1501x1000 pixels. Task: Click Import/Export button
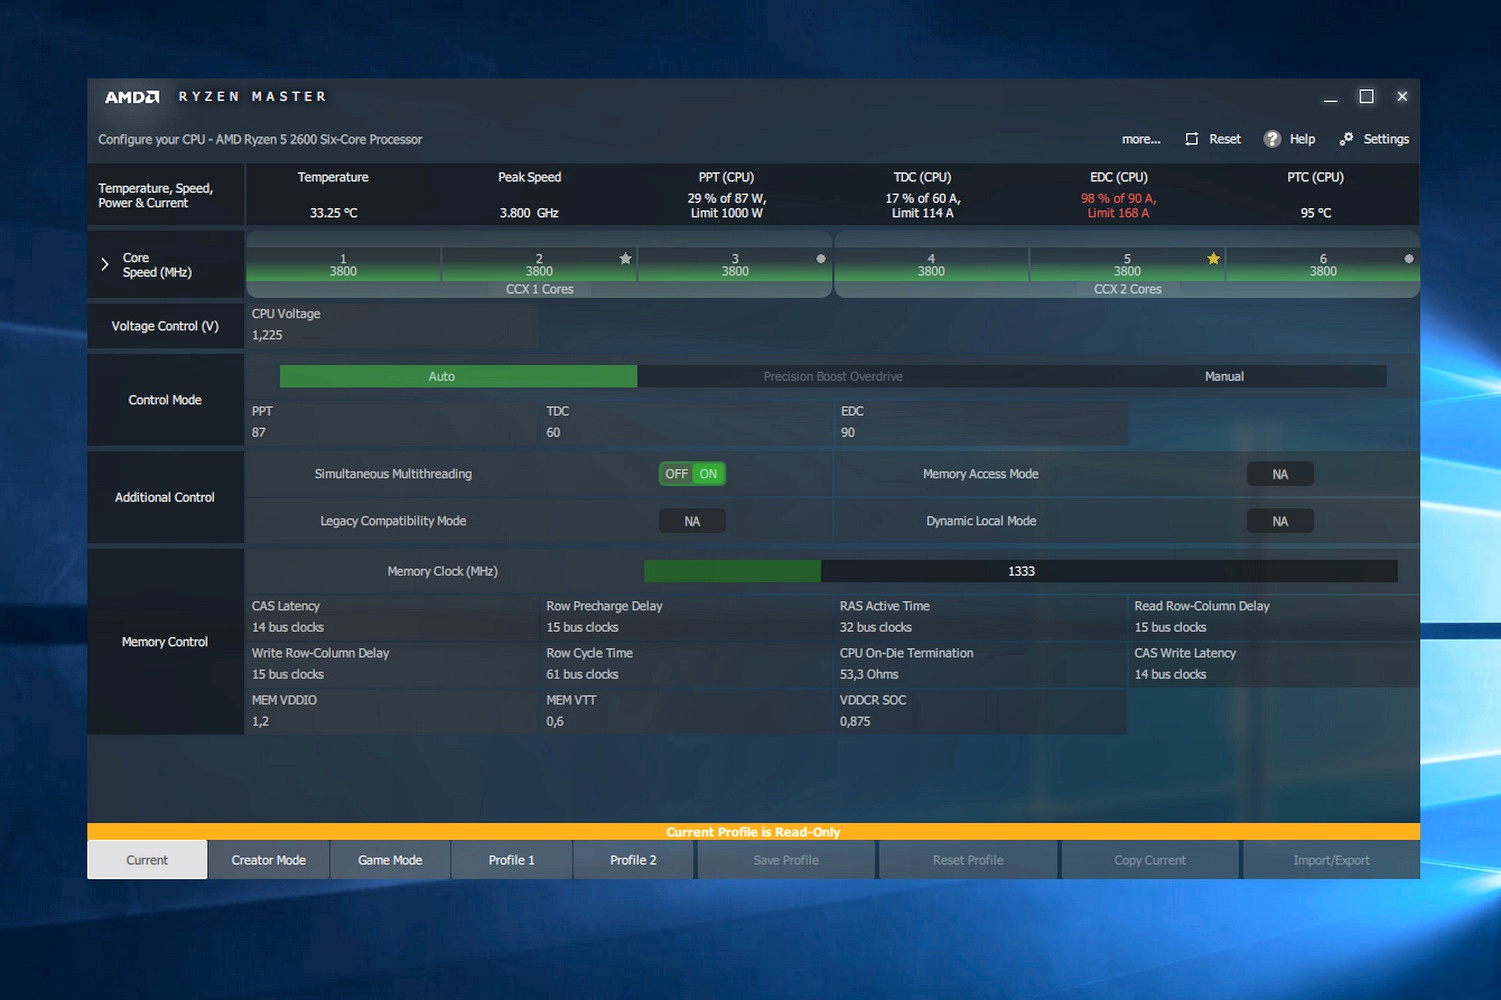1331,860
